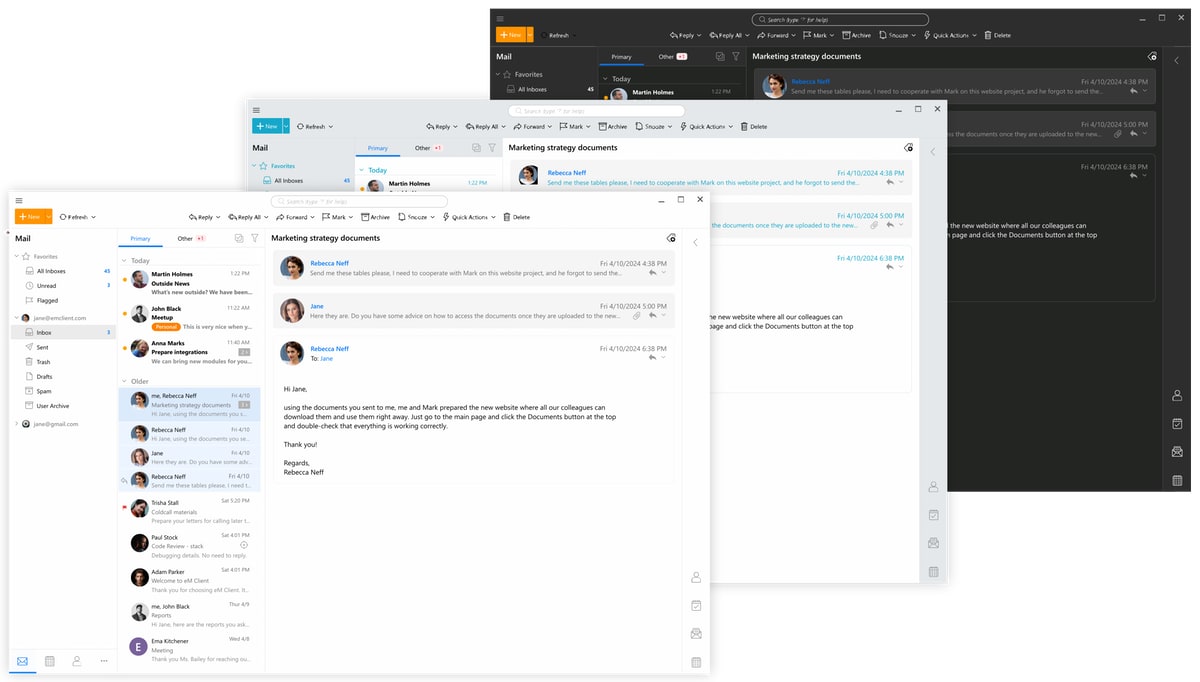Switch to the Other tab in front window
Screen dimensions: 1200x682
[185, 239]
